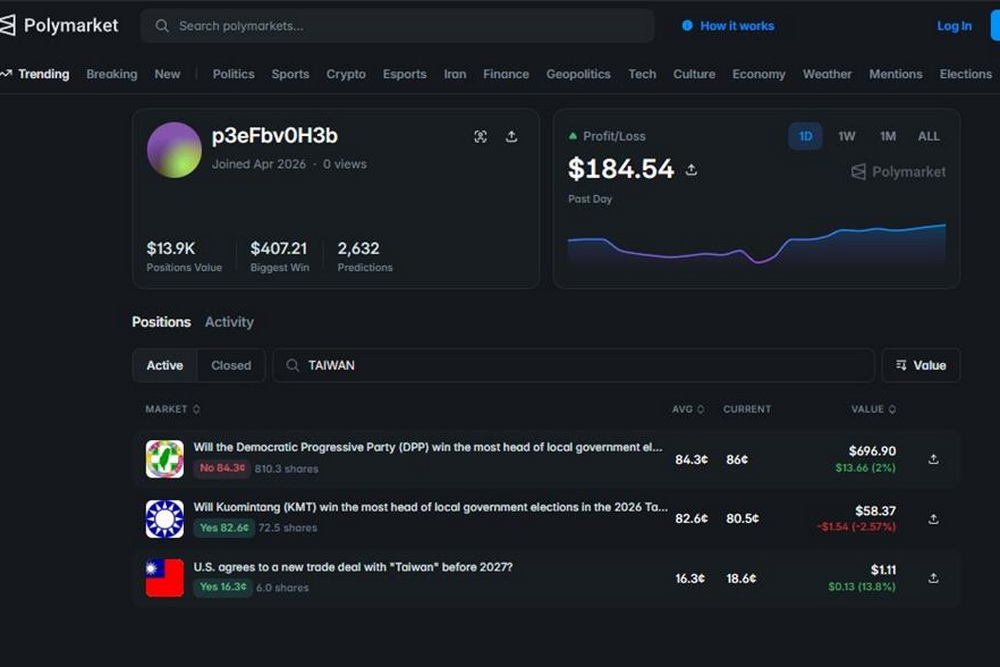Open the Weather category
1000x667 pixels.
click(827, 74)
